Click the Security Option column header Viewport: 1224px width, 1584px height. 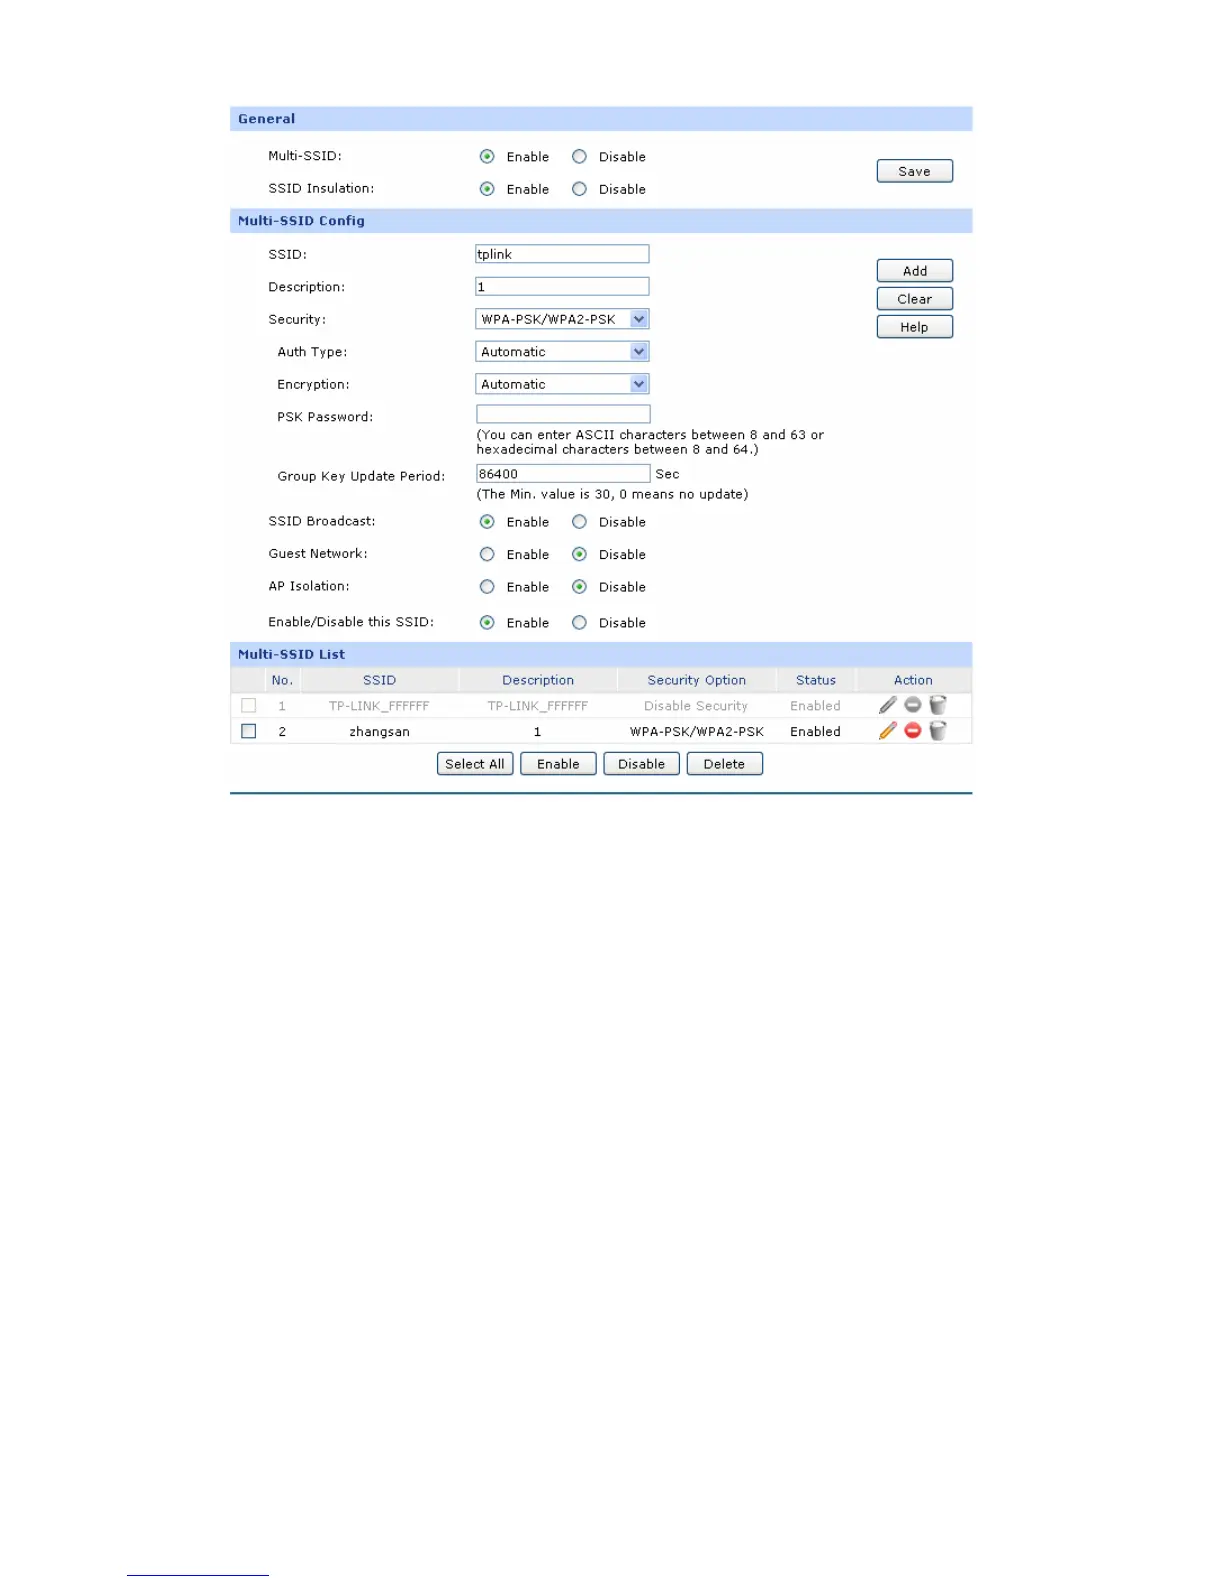coord(696,680)
